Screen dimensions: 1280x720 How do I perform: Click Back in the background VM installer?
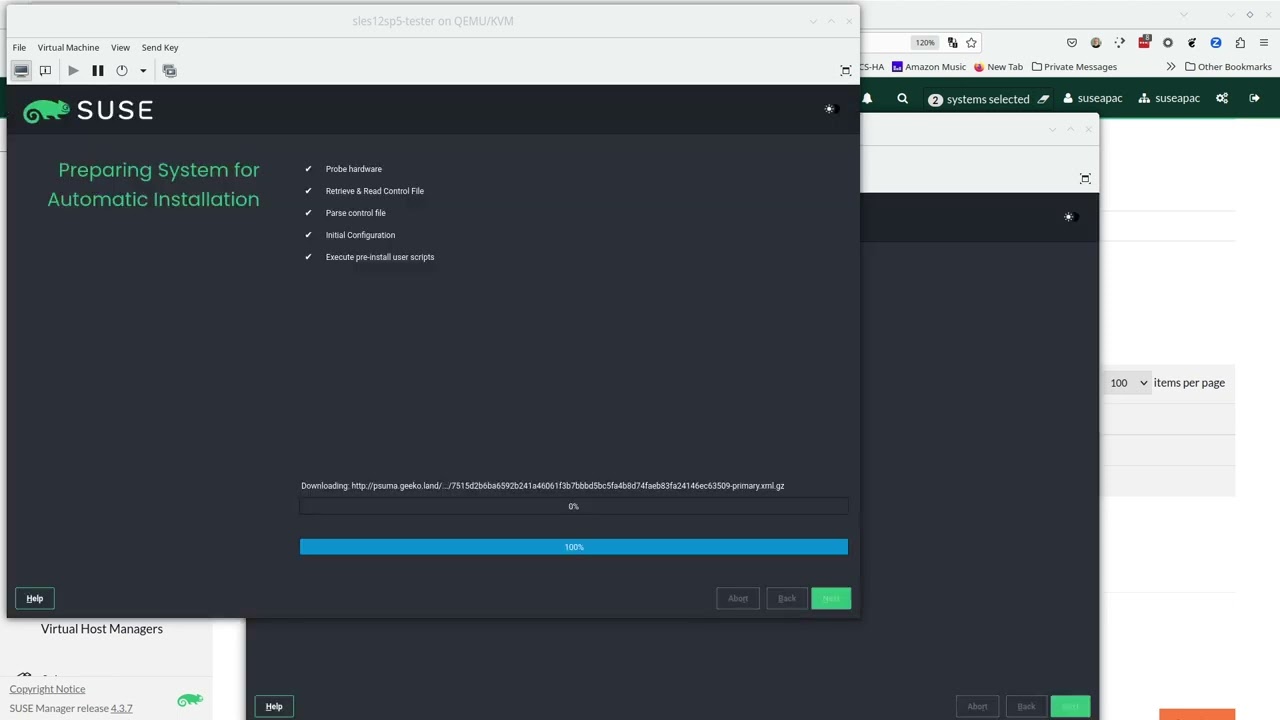click(x=1026, y=707)
